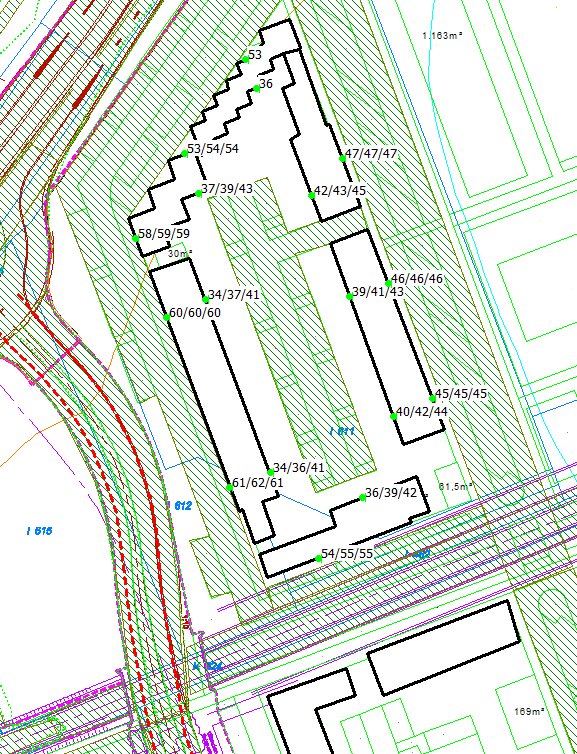Select the label 42/43/45
Viewport: 577px width, 754px height.
pyautogui.click(x=340, y=190)
